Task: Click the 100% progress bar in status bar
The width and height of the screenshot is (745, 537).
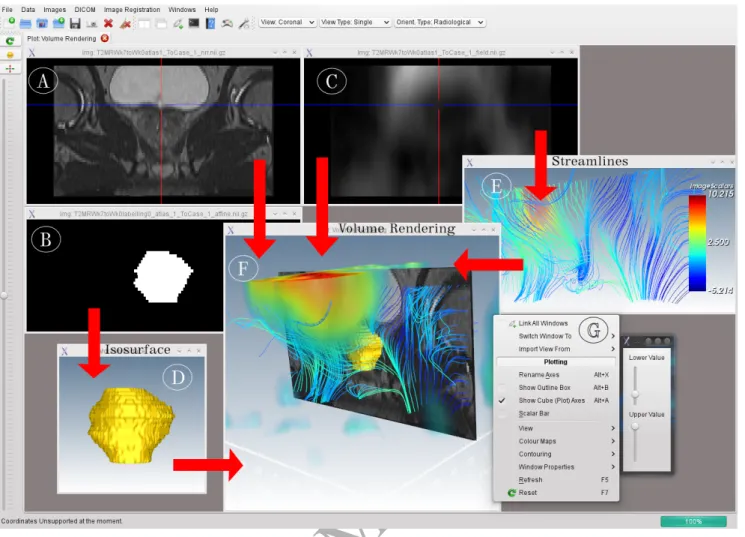Action: click(x=693, y=522)
